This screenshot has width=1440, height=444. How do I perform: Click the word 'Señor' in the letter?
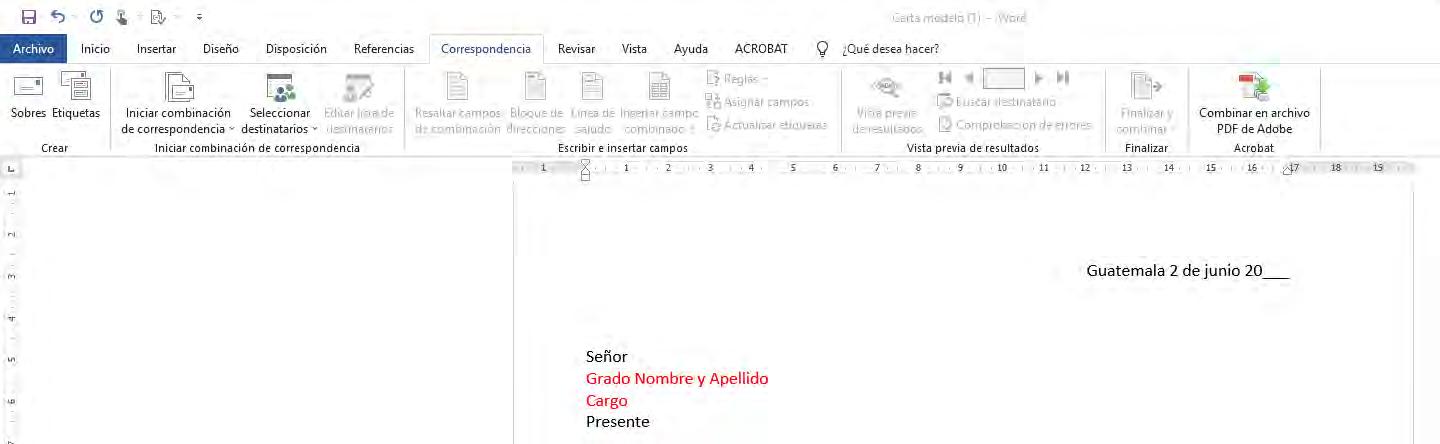(x=606, y=357)
